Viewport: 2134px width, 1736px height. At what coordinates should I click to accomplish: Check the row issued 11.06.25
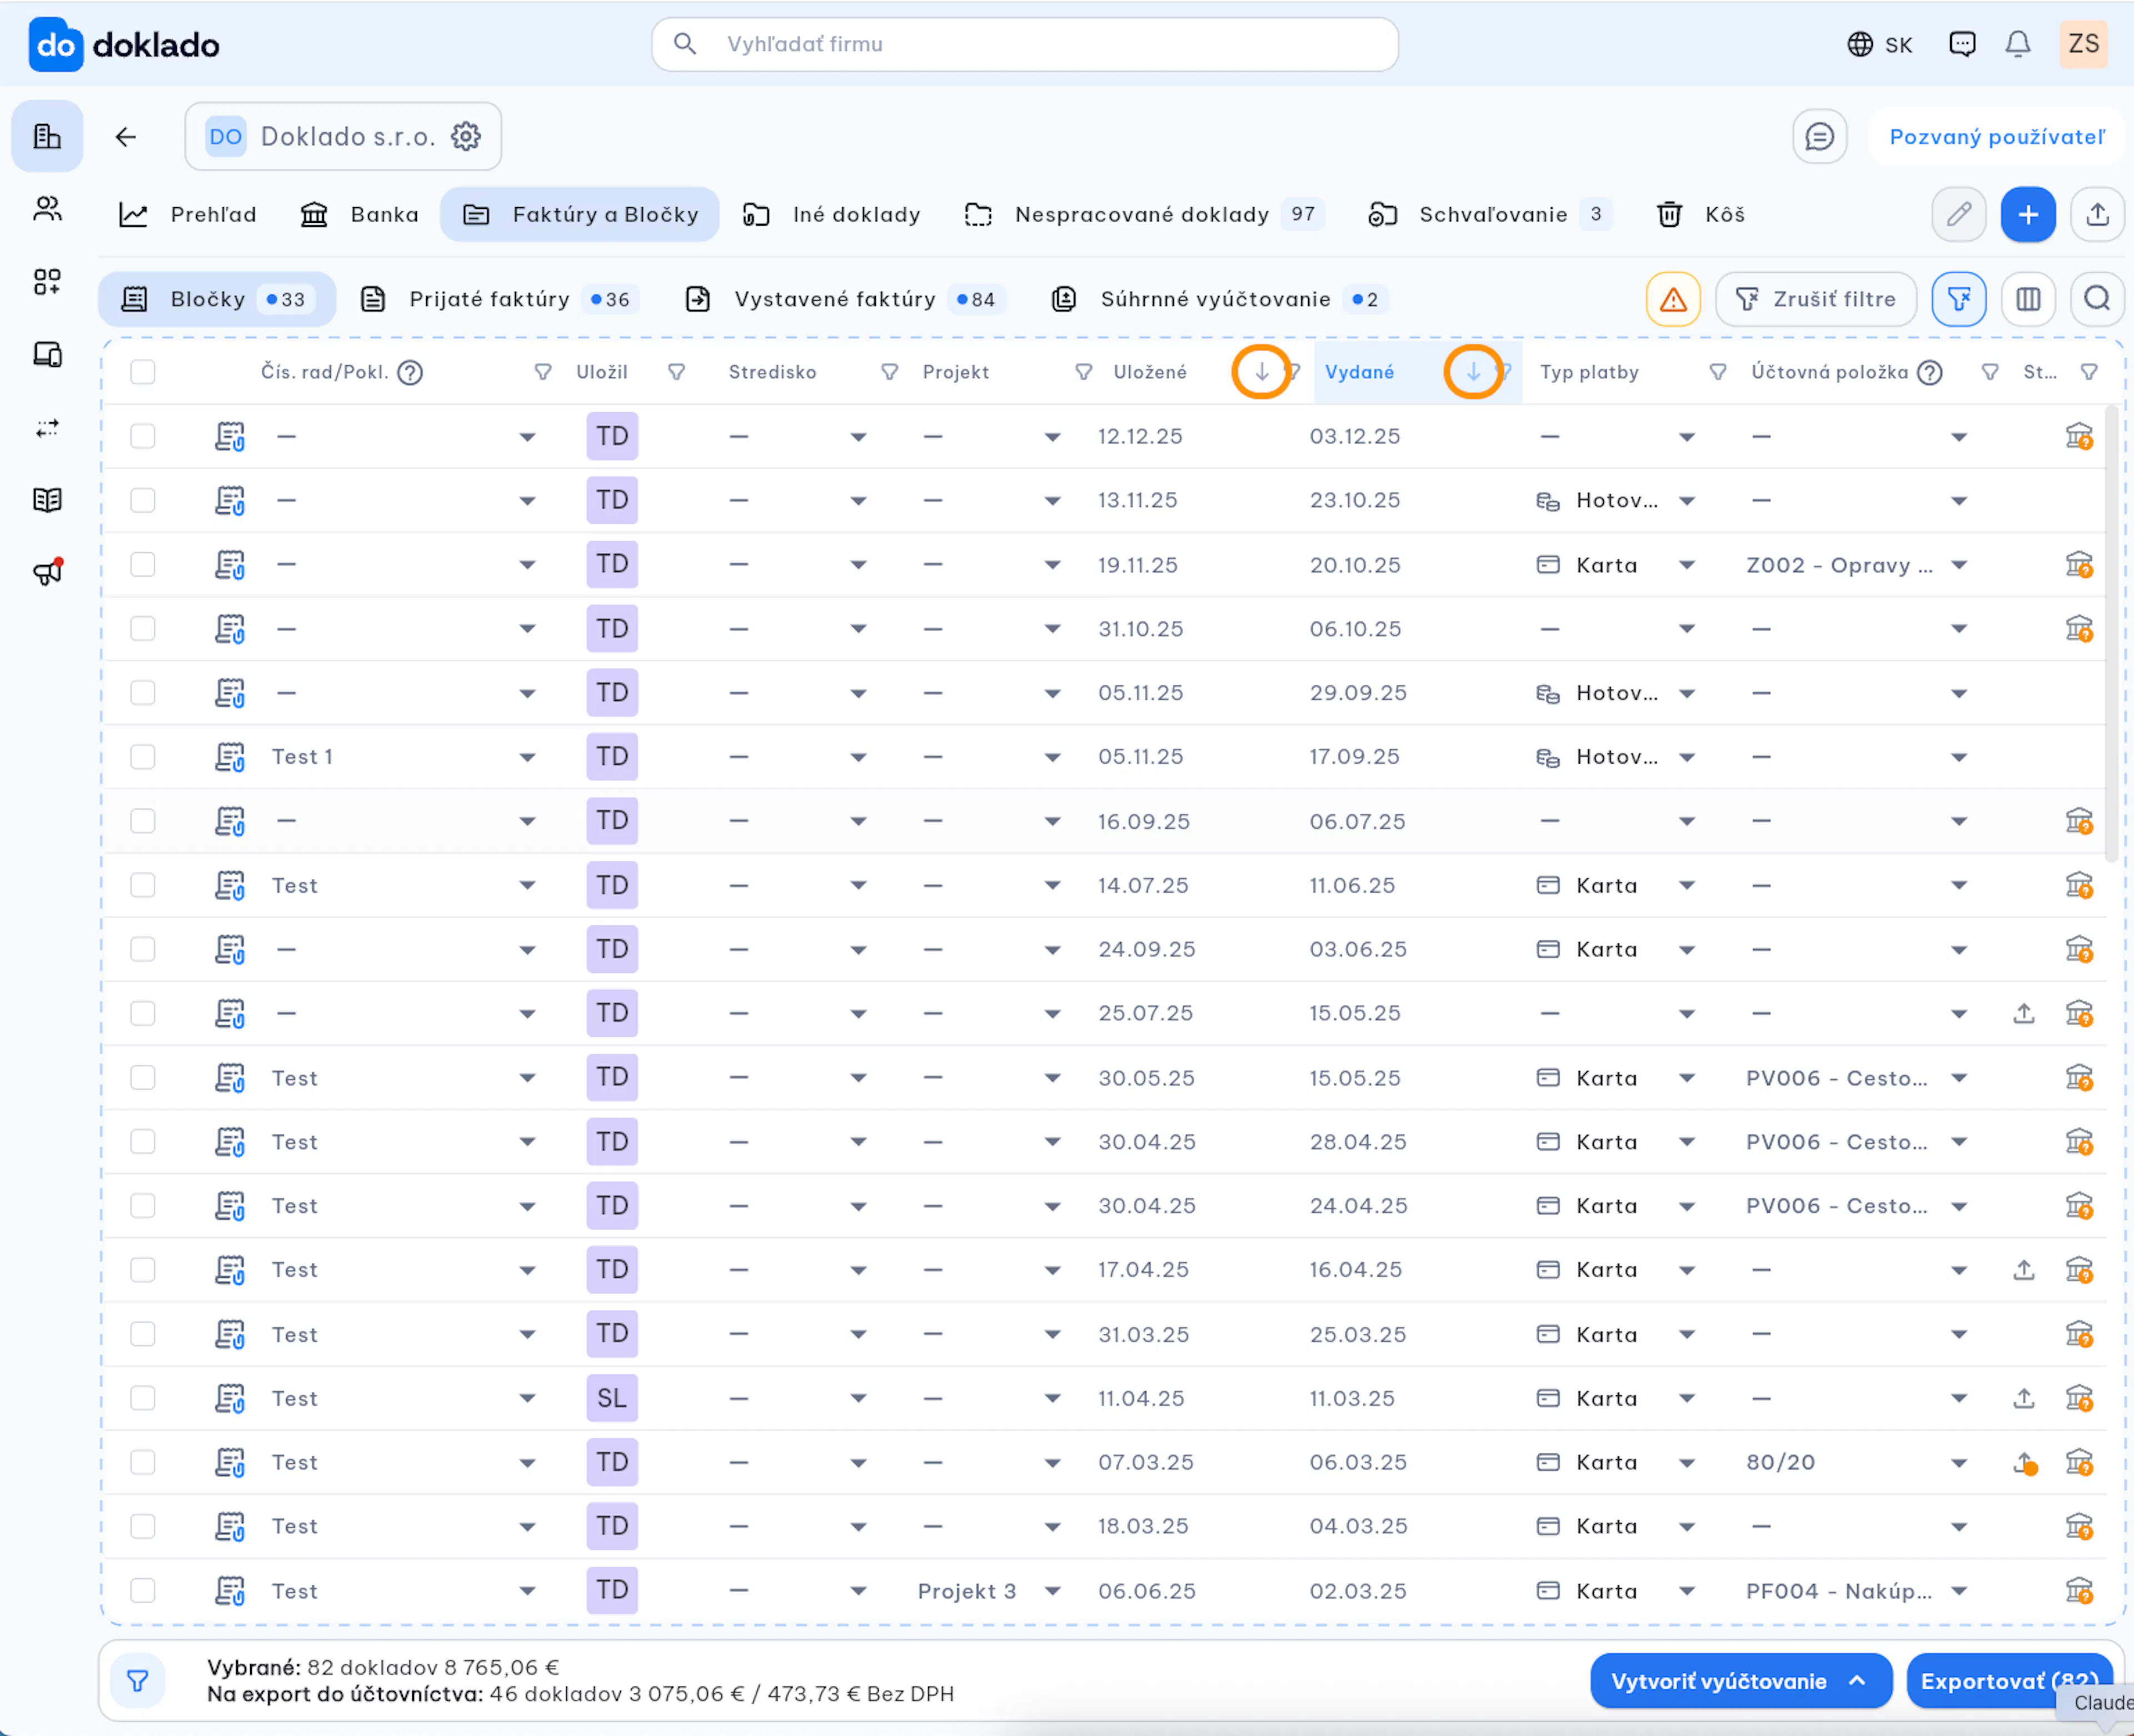point(143,886)
